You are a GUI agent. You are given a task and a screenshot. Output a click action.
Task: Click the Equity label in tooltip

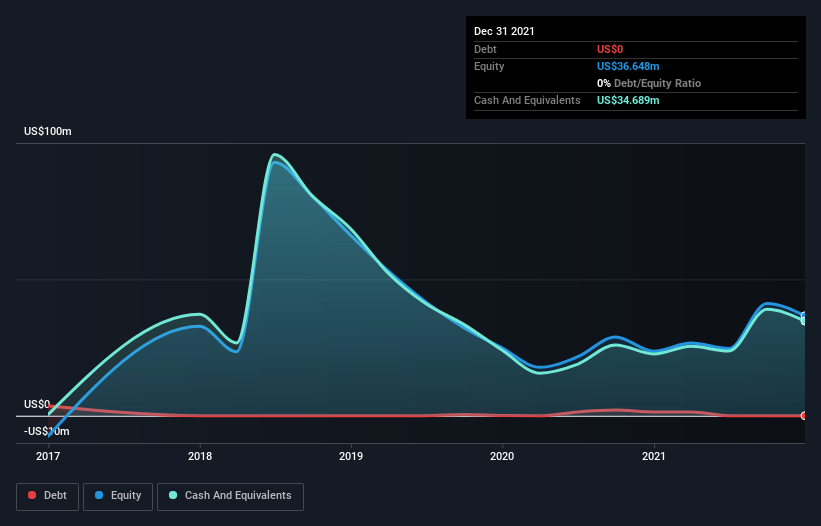(489, 66)
